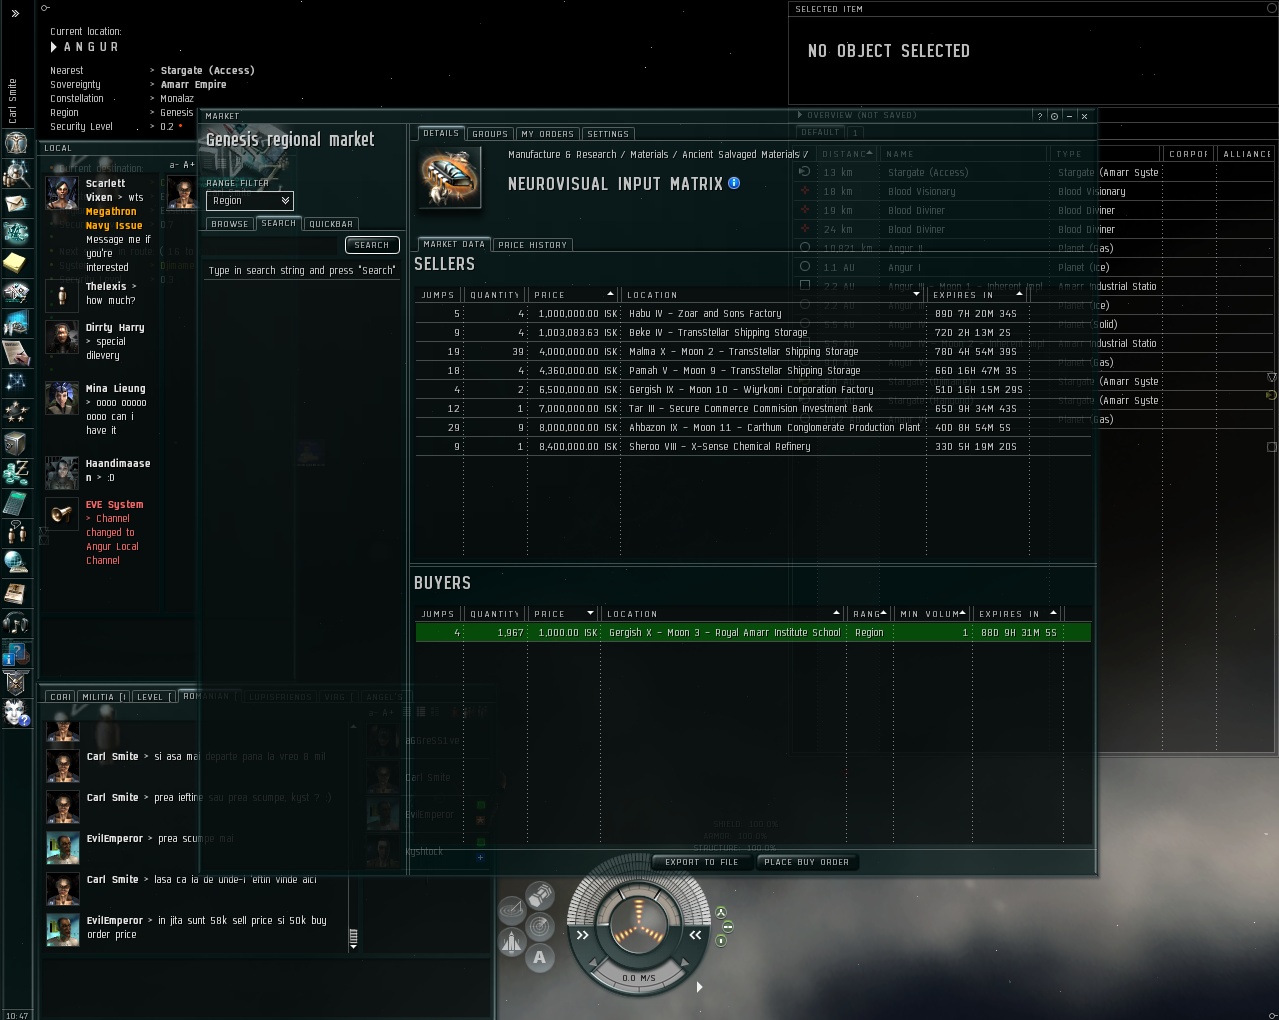Sort sellers by Expires In column
Screen dimensions: 1279x1020
[x=978, y=295]
